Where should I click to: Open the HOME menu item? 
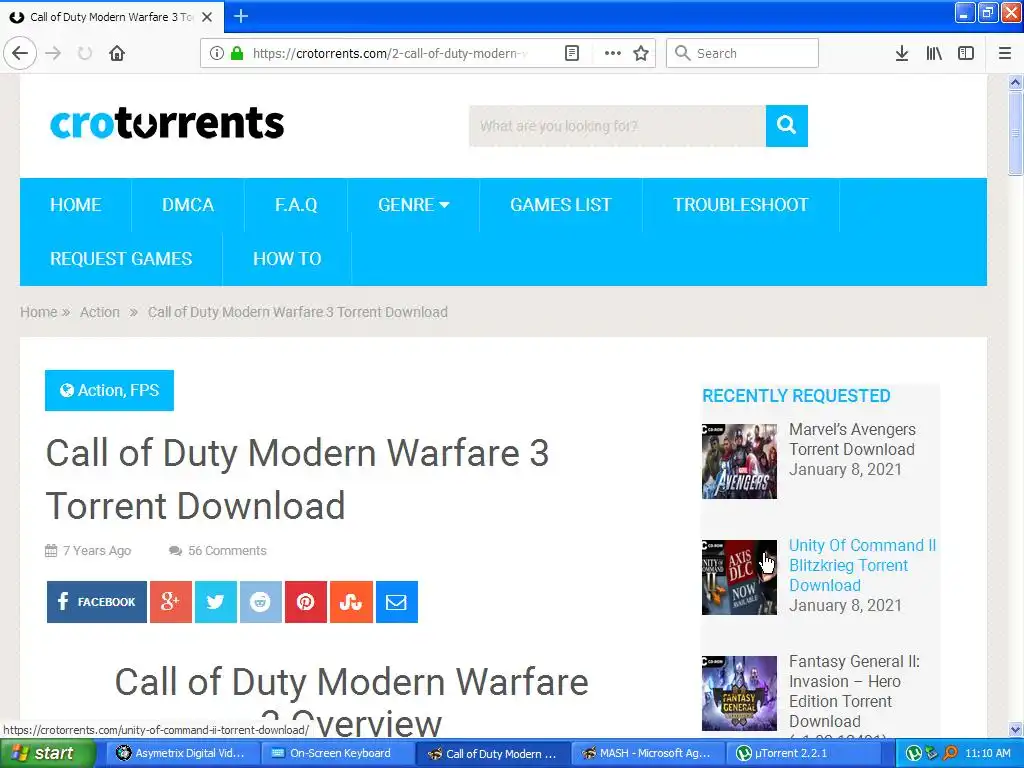(76, 205)
